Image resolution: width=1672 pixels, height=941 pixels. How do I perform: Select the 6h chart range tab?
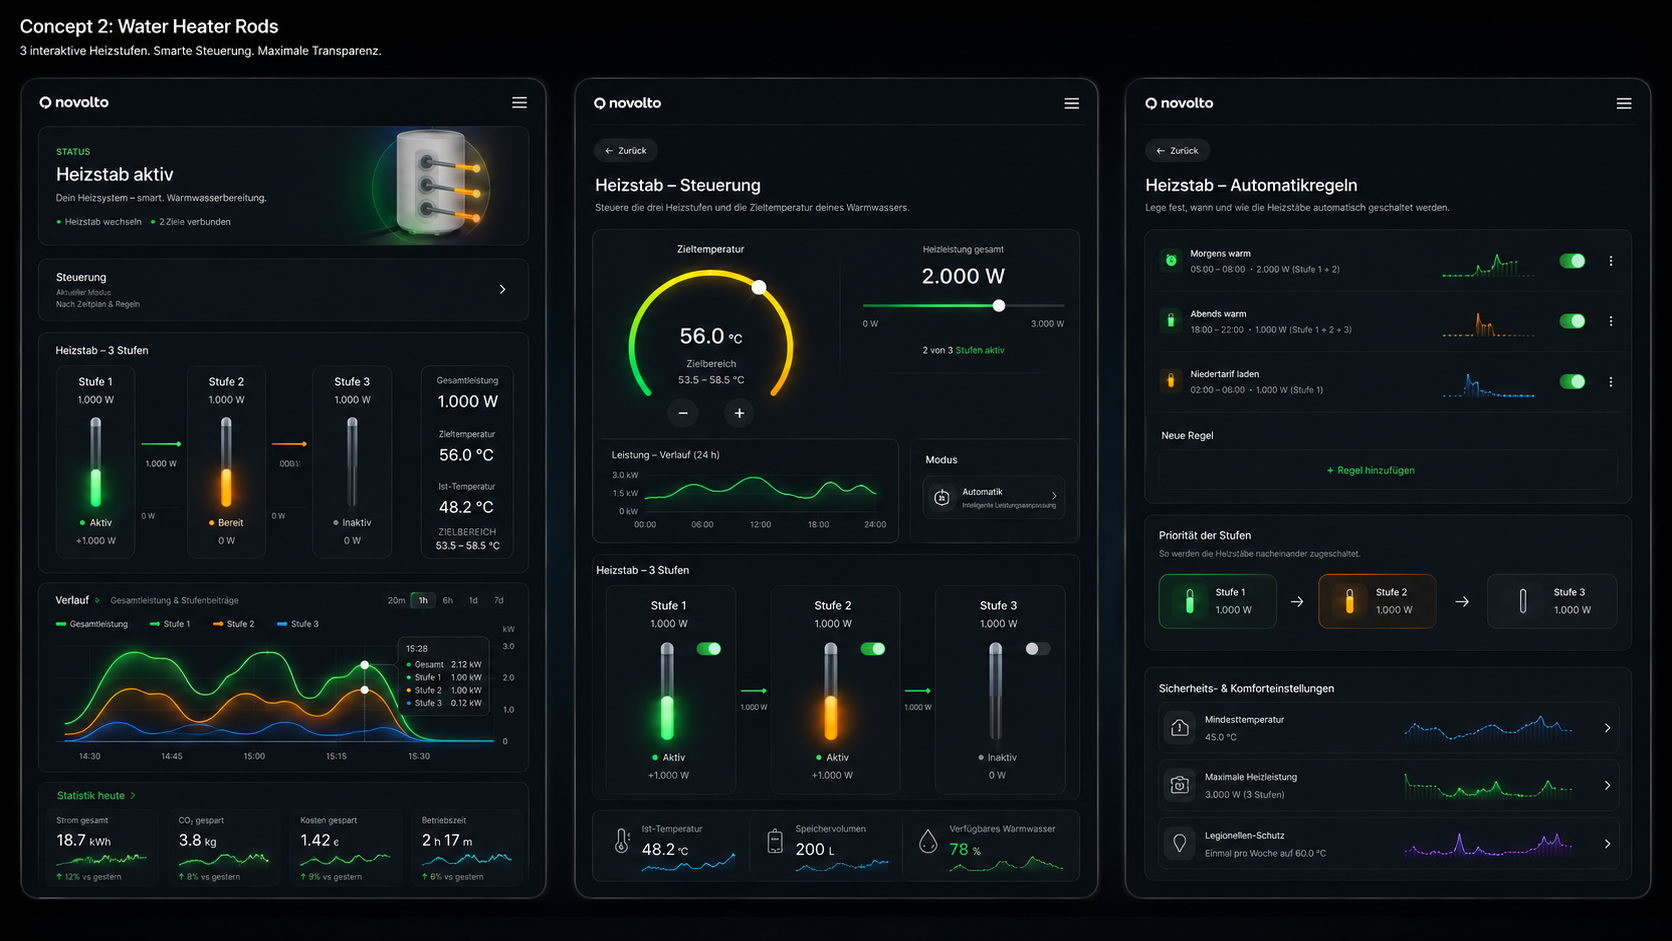(448, 601)
